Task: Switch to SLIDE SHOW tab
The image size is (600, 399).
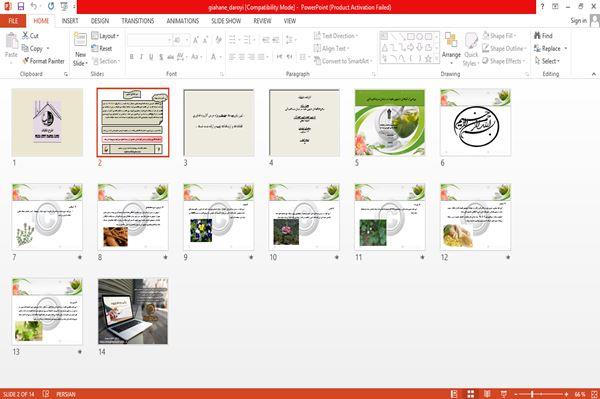Action: click(226, 21)
